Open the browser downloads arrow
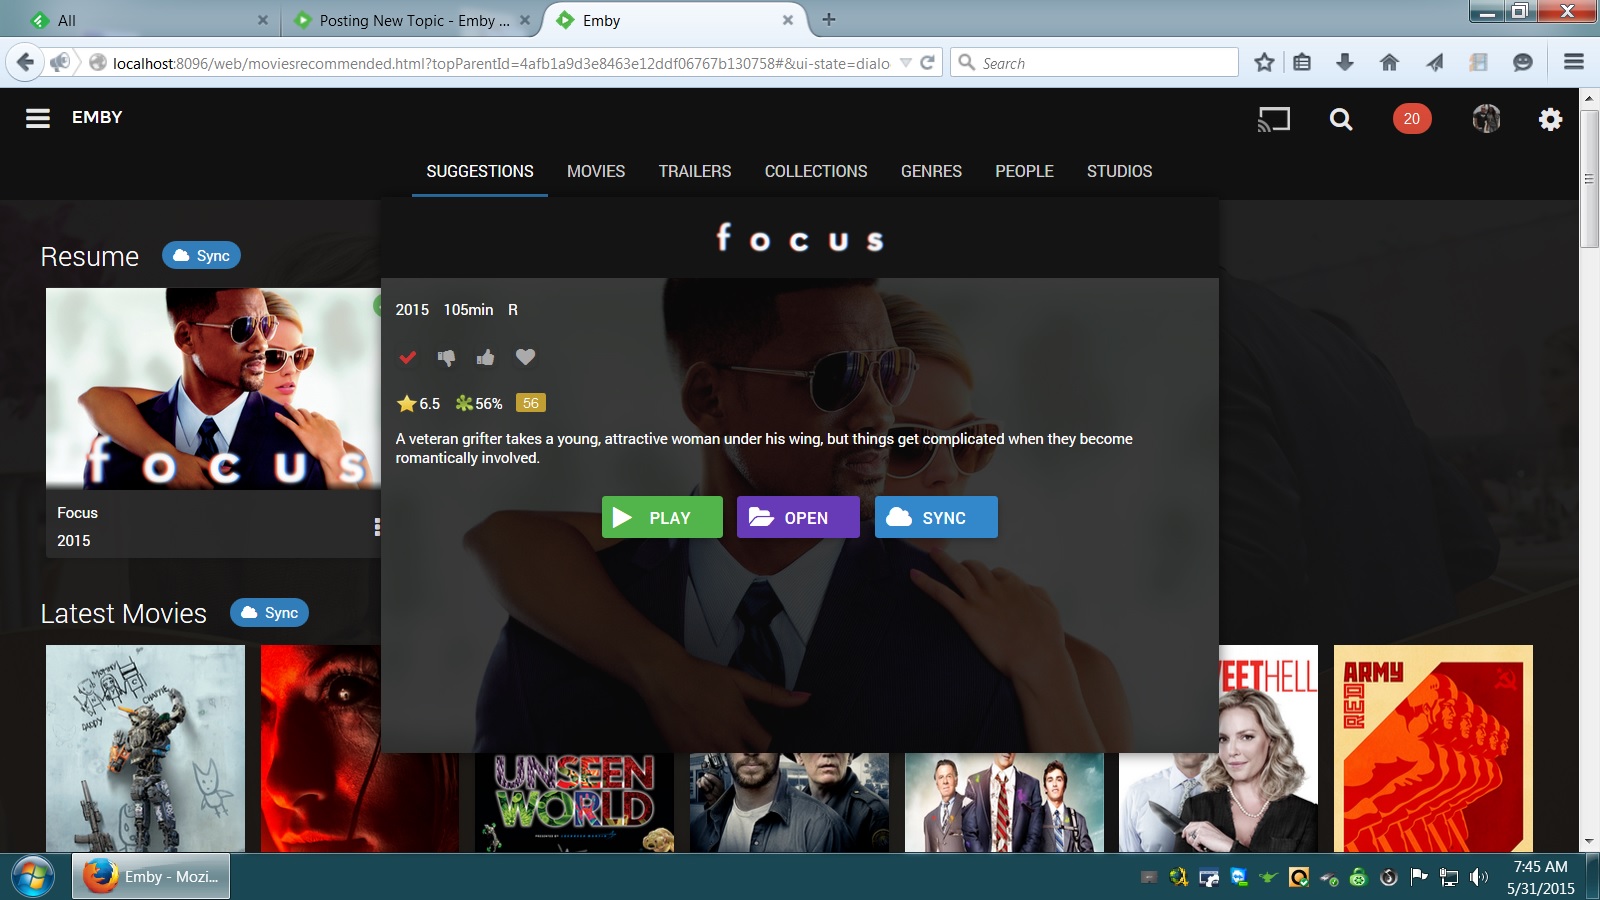The height and width of the screenshot is (900, 1600). 1345,63
